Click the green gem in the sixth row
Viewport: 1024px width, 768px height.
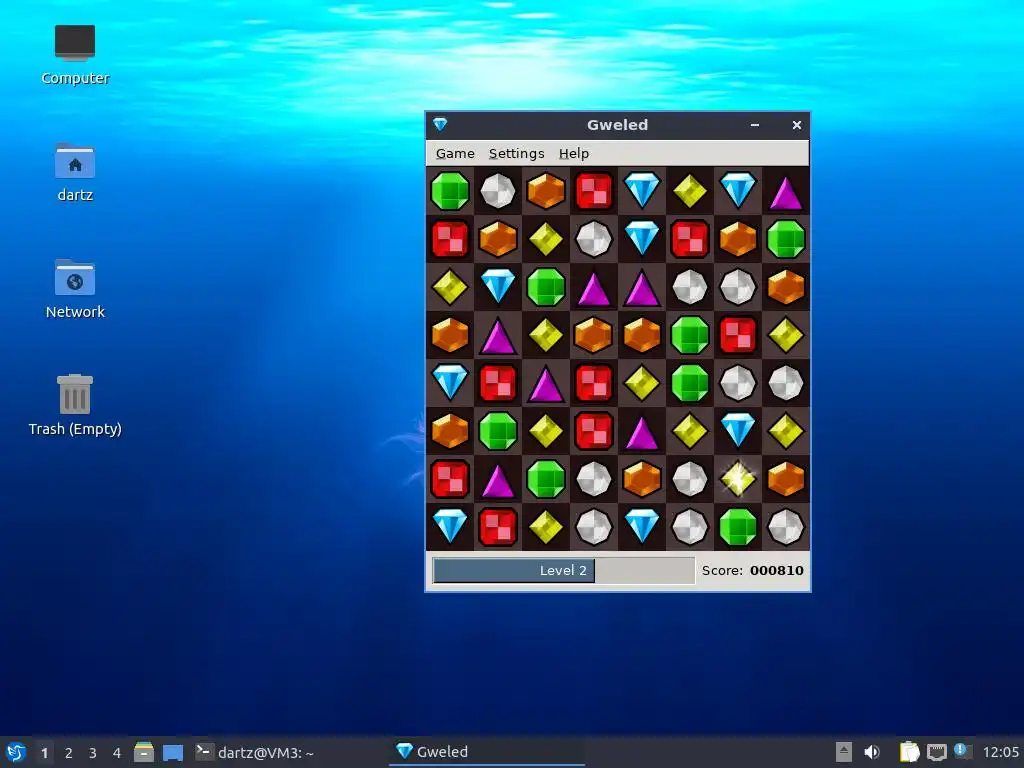point(498,431)
